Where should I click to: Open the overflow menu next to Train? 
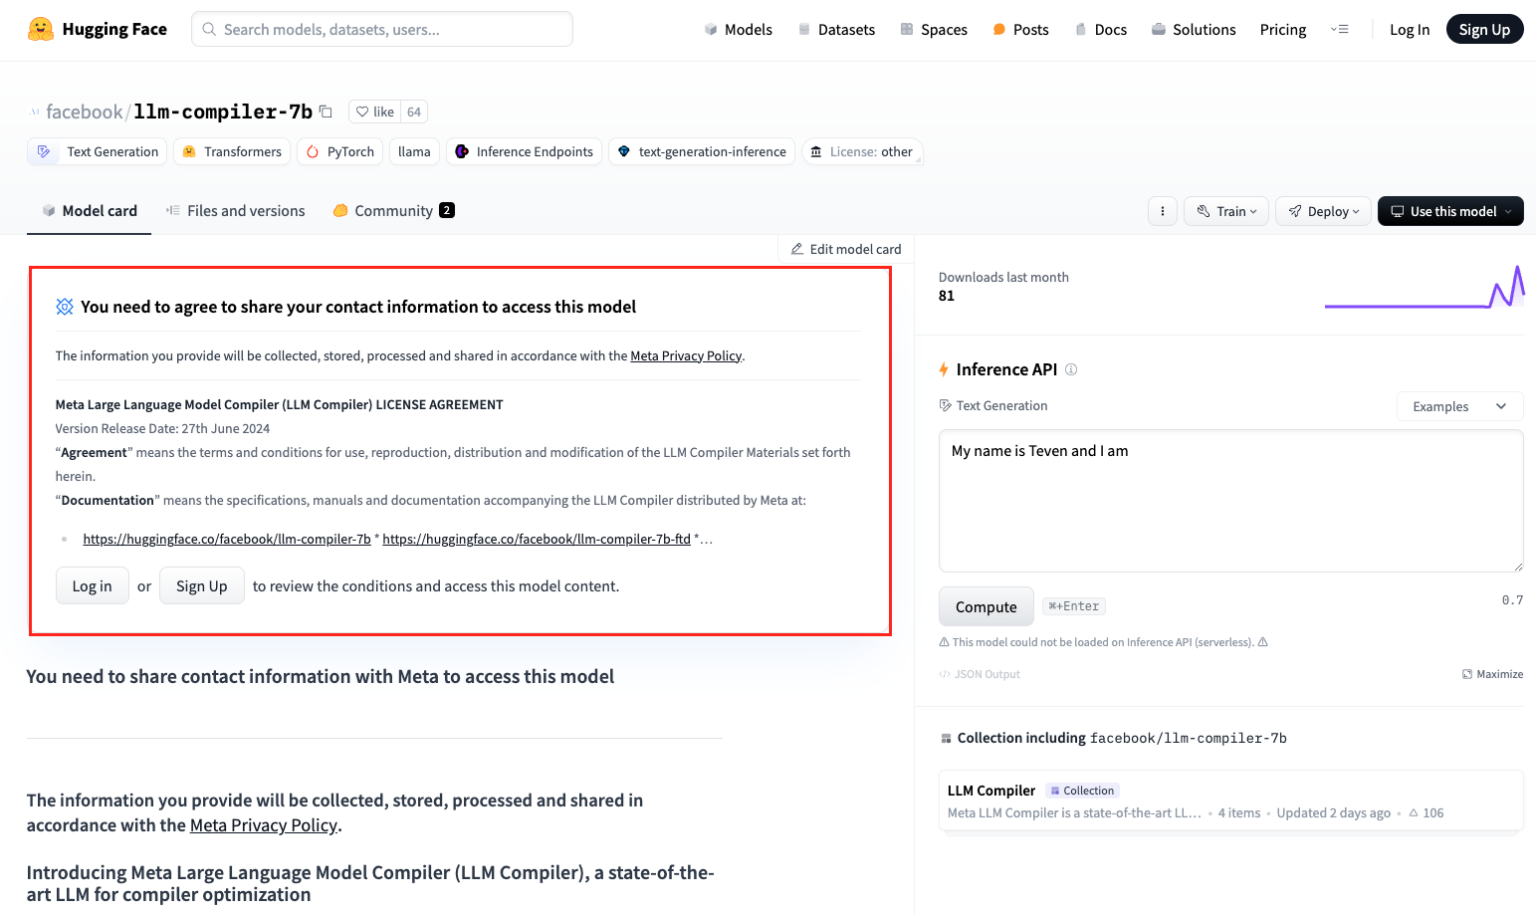1161,211
